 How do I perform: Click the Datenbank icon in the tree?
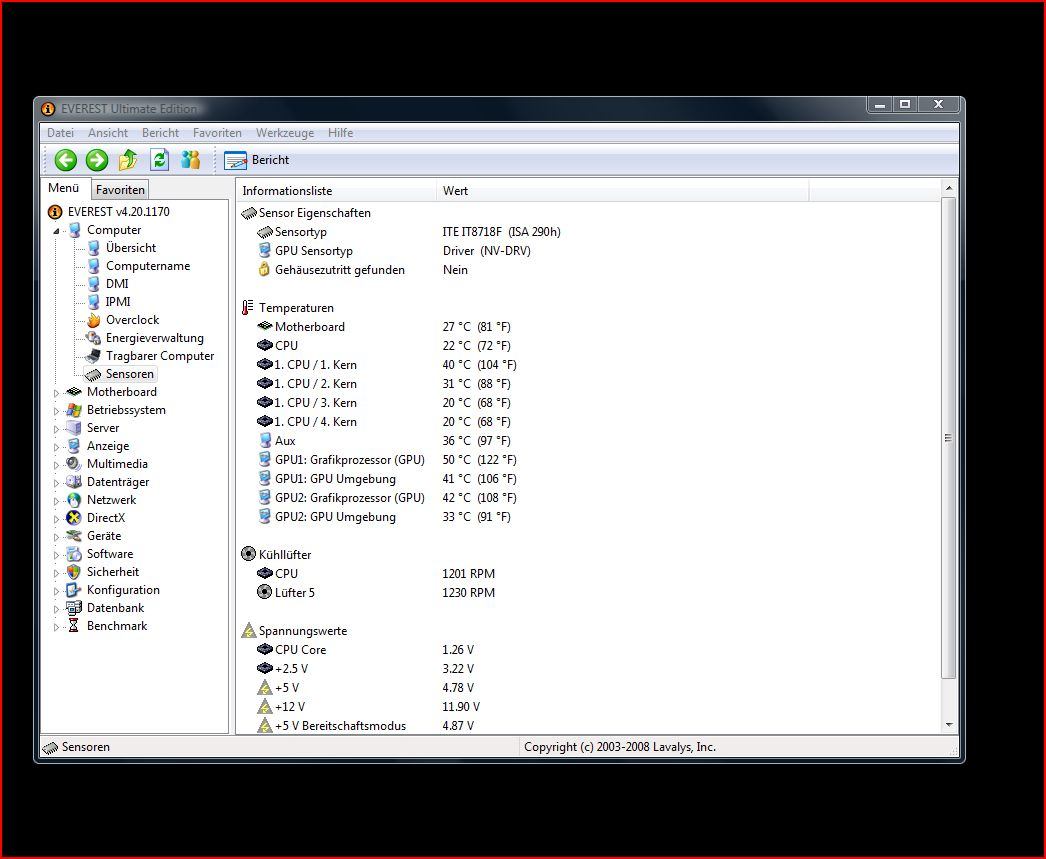tap(74, 608)
